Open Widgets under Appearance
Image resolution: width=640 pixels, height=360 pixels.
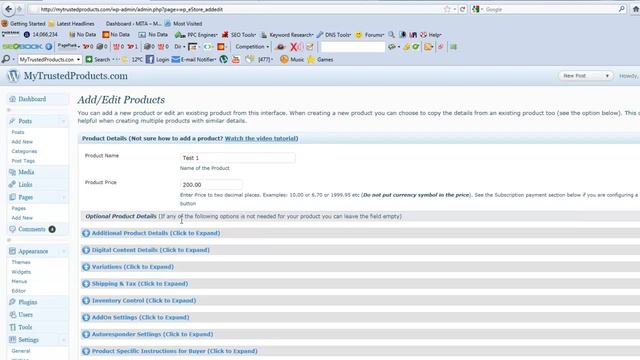coord(21,272)
